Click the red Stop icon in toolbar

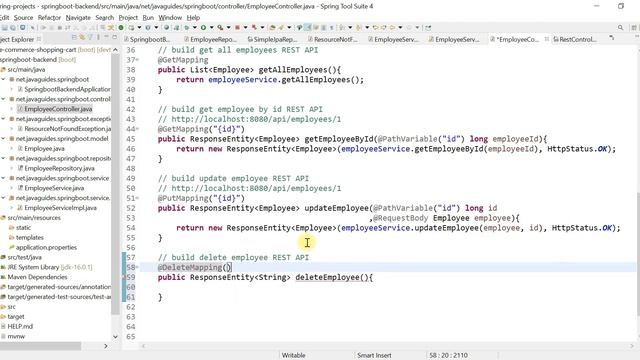[x=237, y=28]
